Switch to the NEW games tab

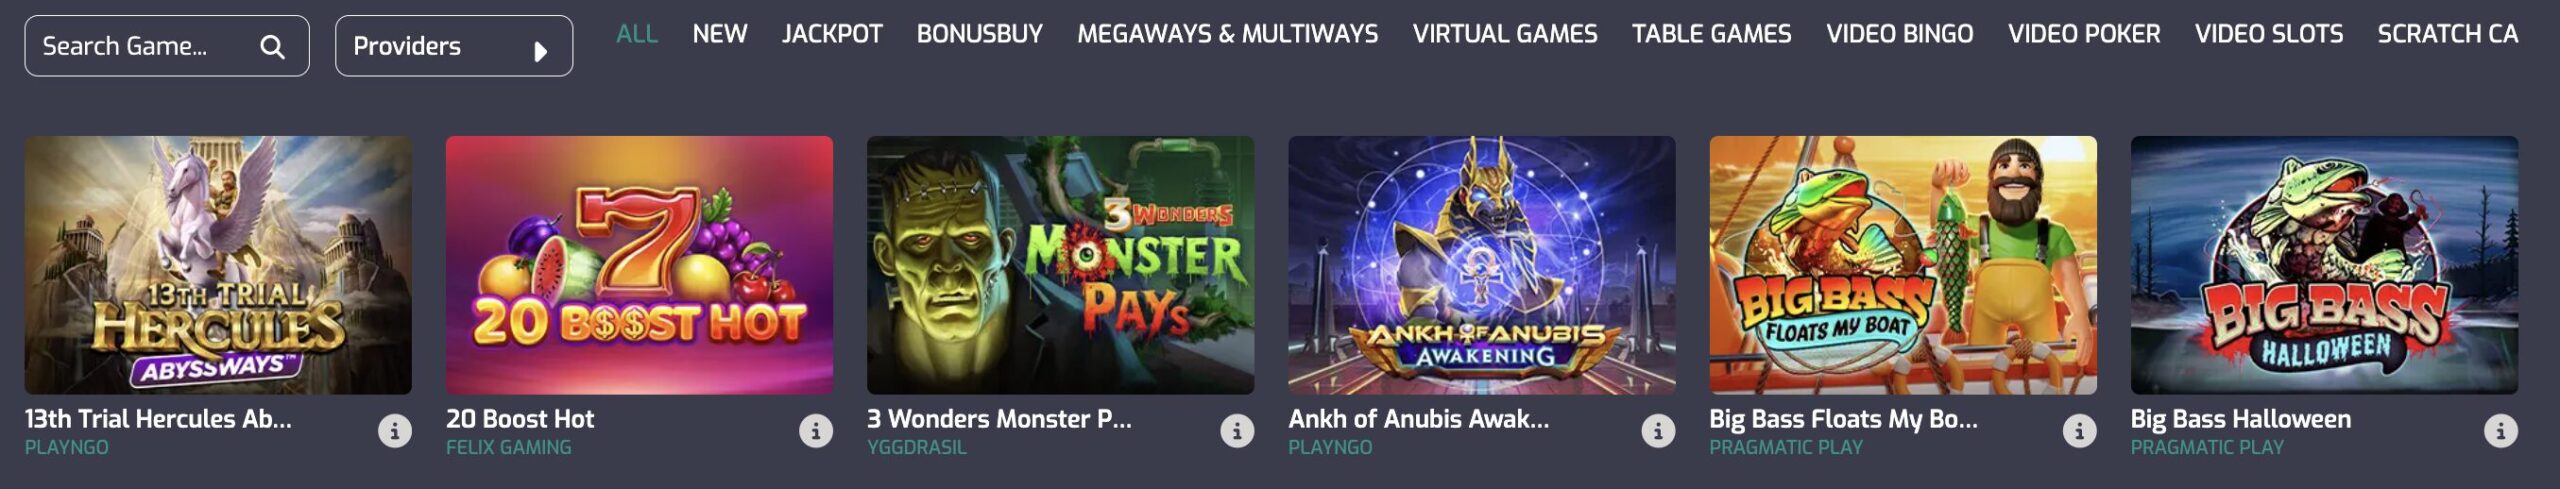719,34
